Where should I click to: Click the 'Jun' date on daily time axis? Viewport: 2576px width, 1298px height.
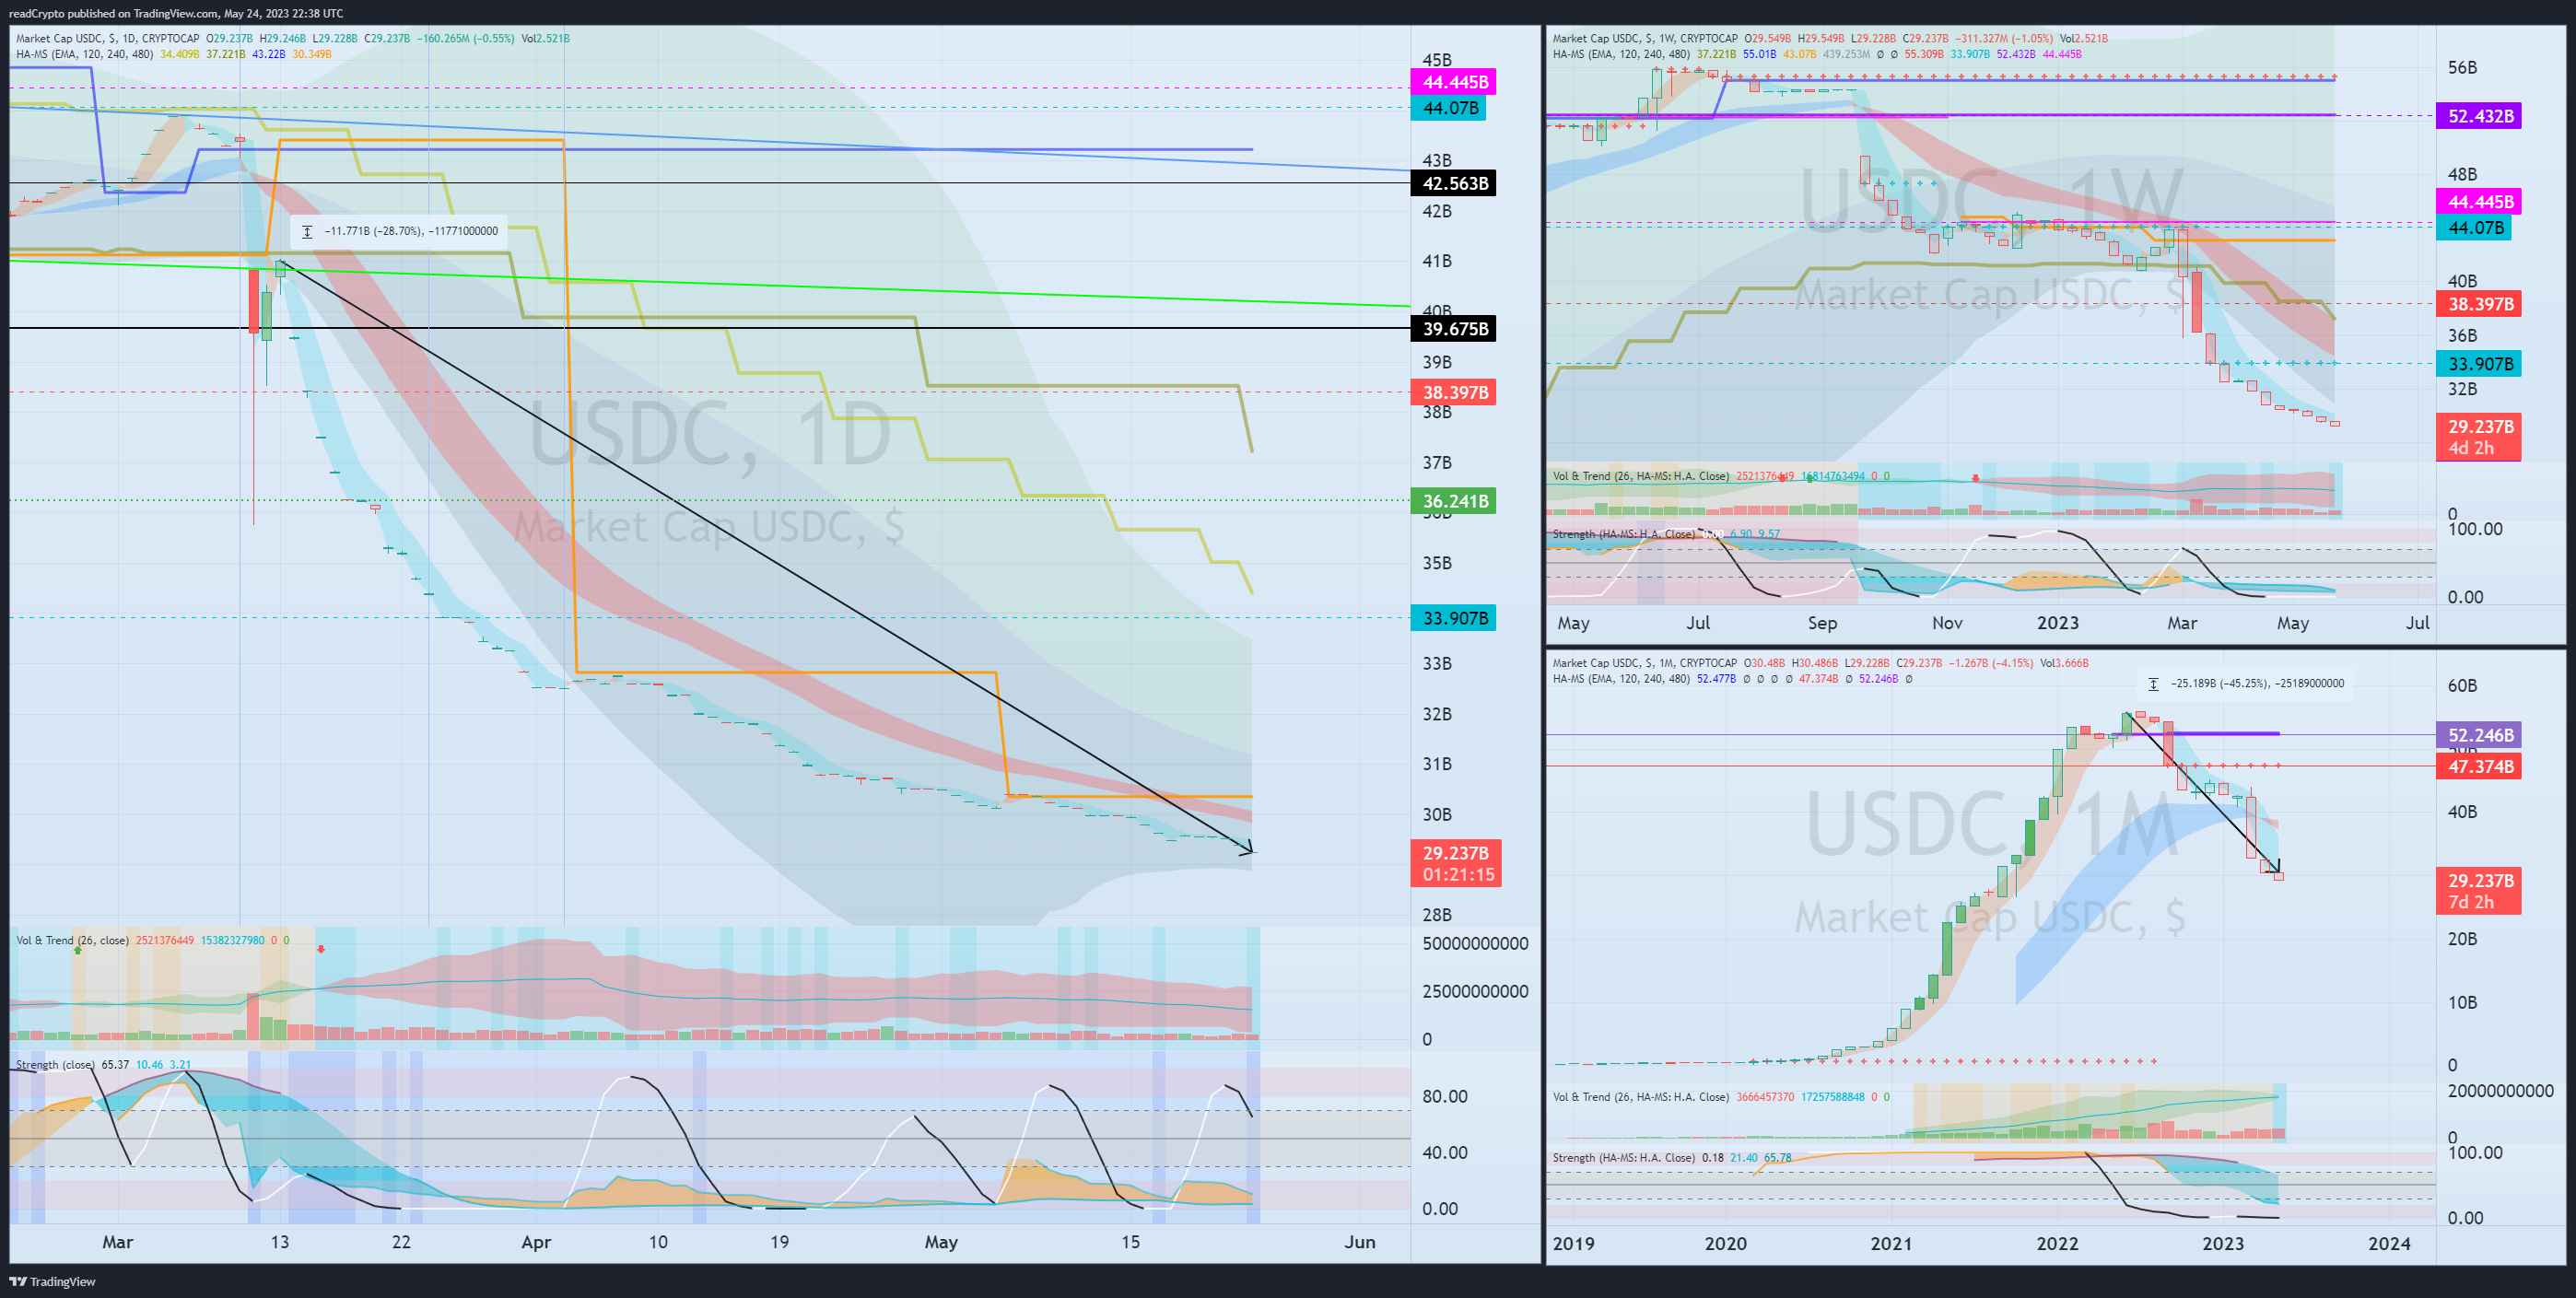[x=1359, y=1242]
